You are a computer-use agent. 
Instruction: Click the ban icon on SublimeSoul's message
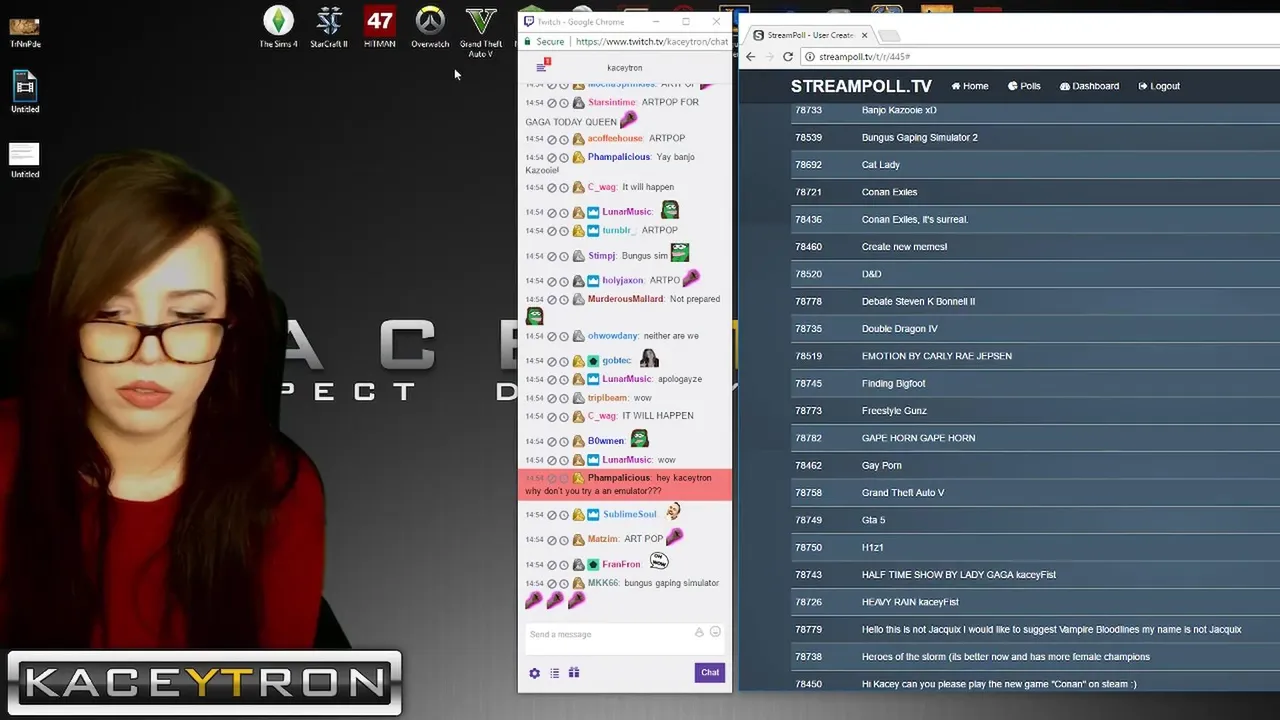(552, 515)
